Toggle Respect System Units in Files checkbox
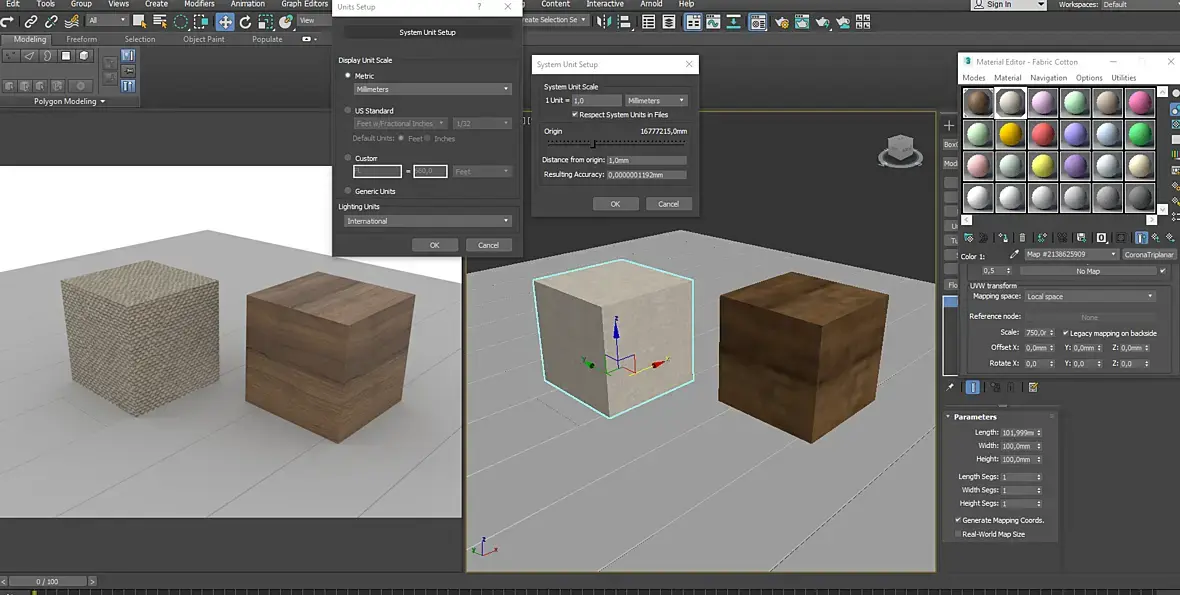The image size is (1180, 595). click(575, 115)
